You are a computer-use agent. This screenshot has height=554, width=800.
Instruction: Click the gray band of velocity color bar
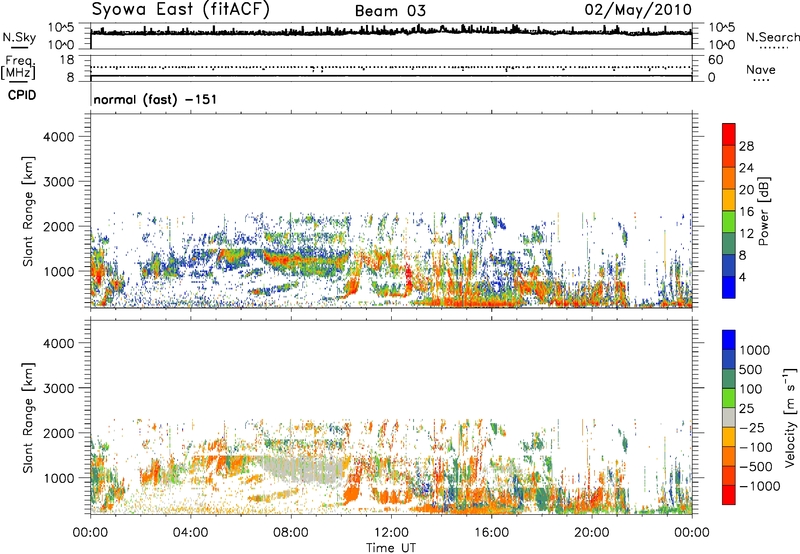[729, 418]
